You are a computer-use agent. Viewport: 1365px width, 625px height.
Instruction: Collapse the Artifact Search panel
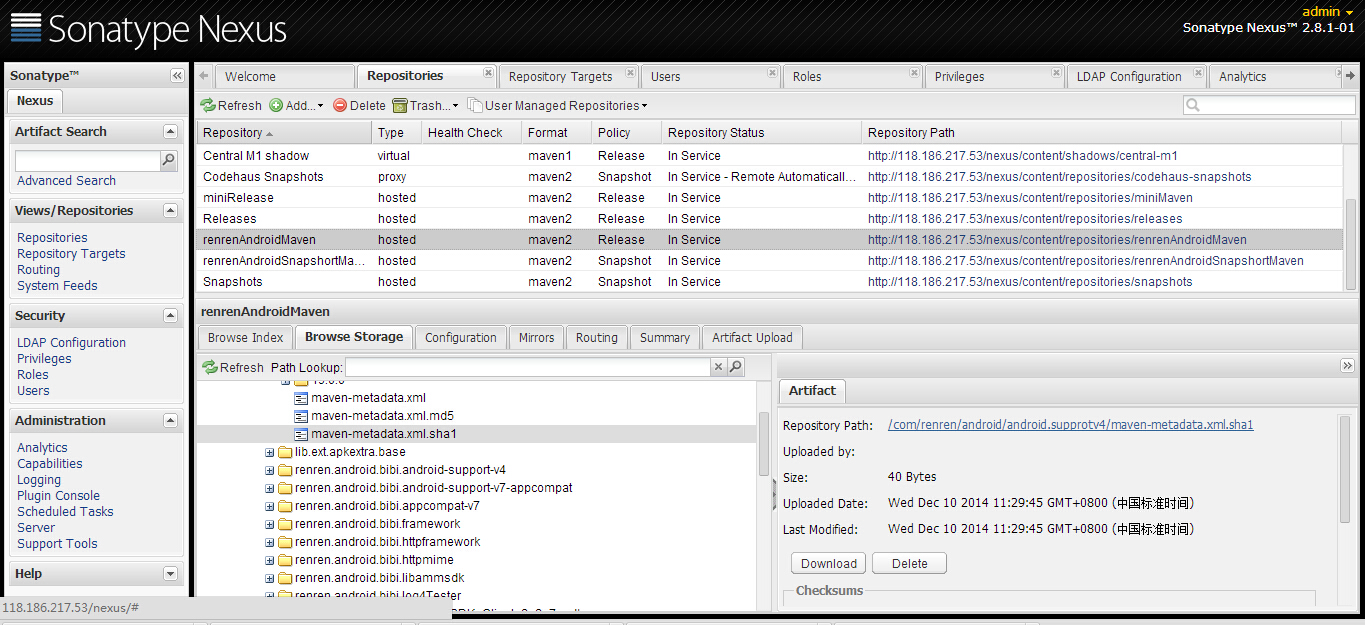pos(170,132)
